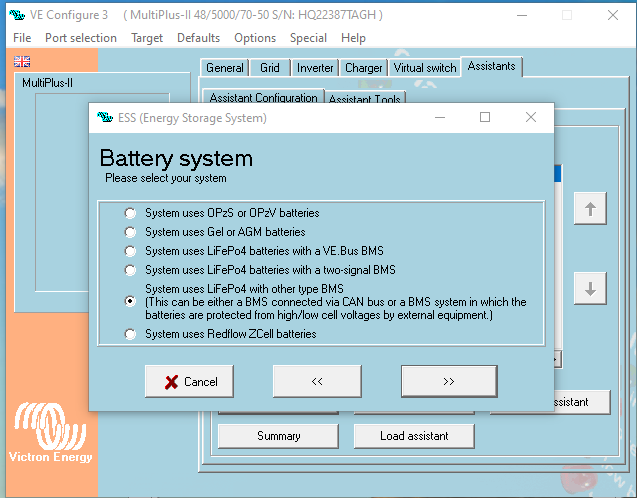Maximize the ESS dialog window
637x498 pixels.
pos(485,117)
